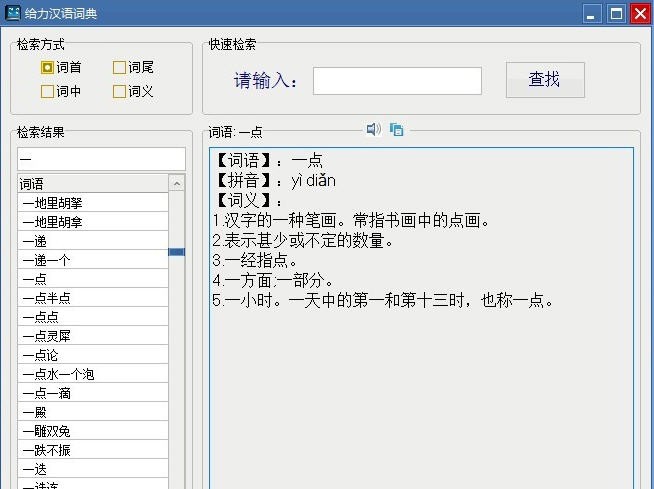Click the results list scrollbar thumb

click(177, 252)
